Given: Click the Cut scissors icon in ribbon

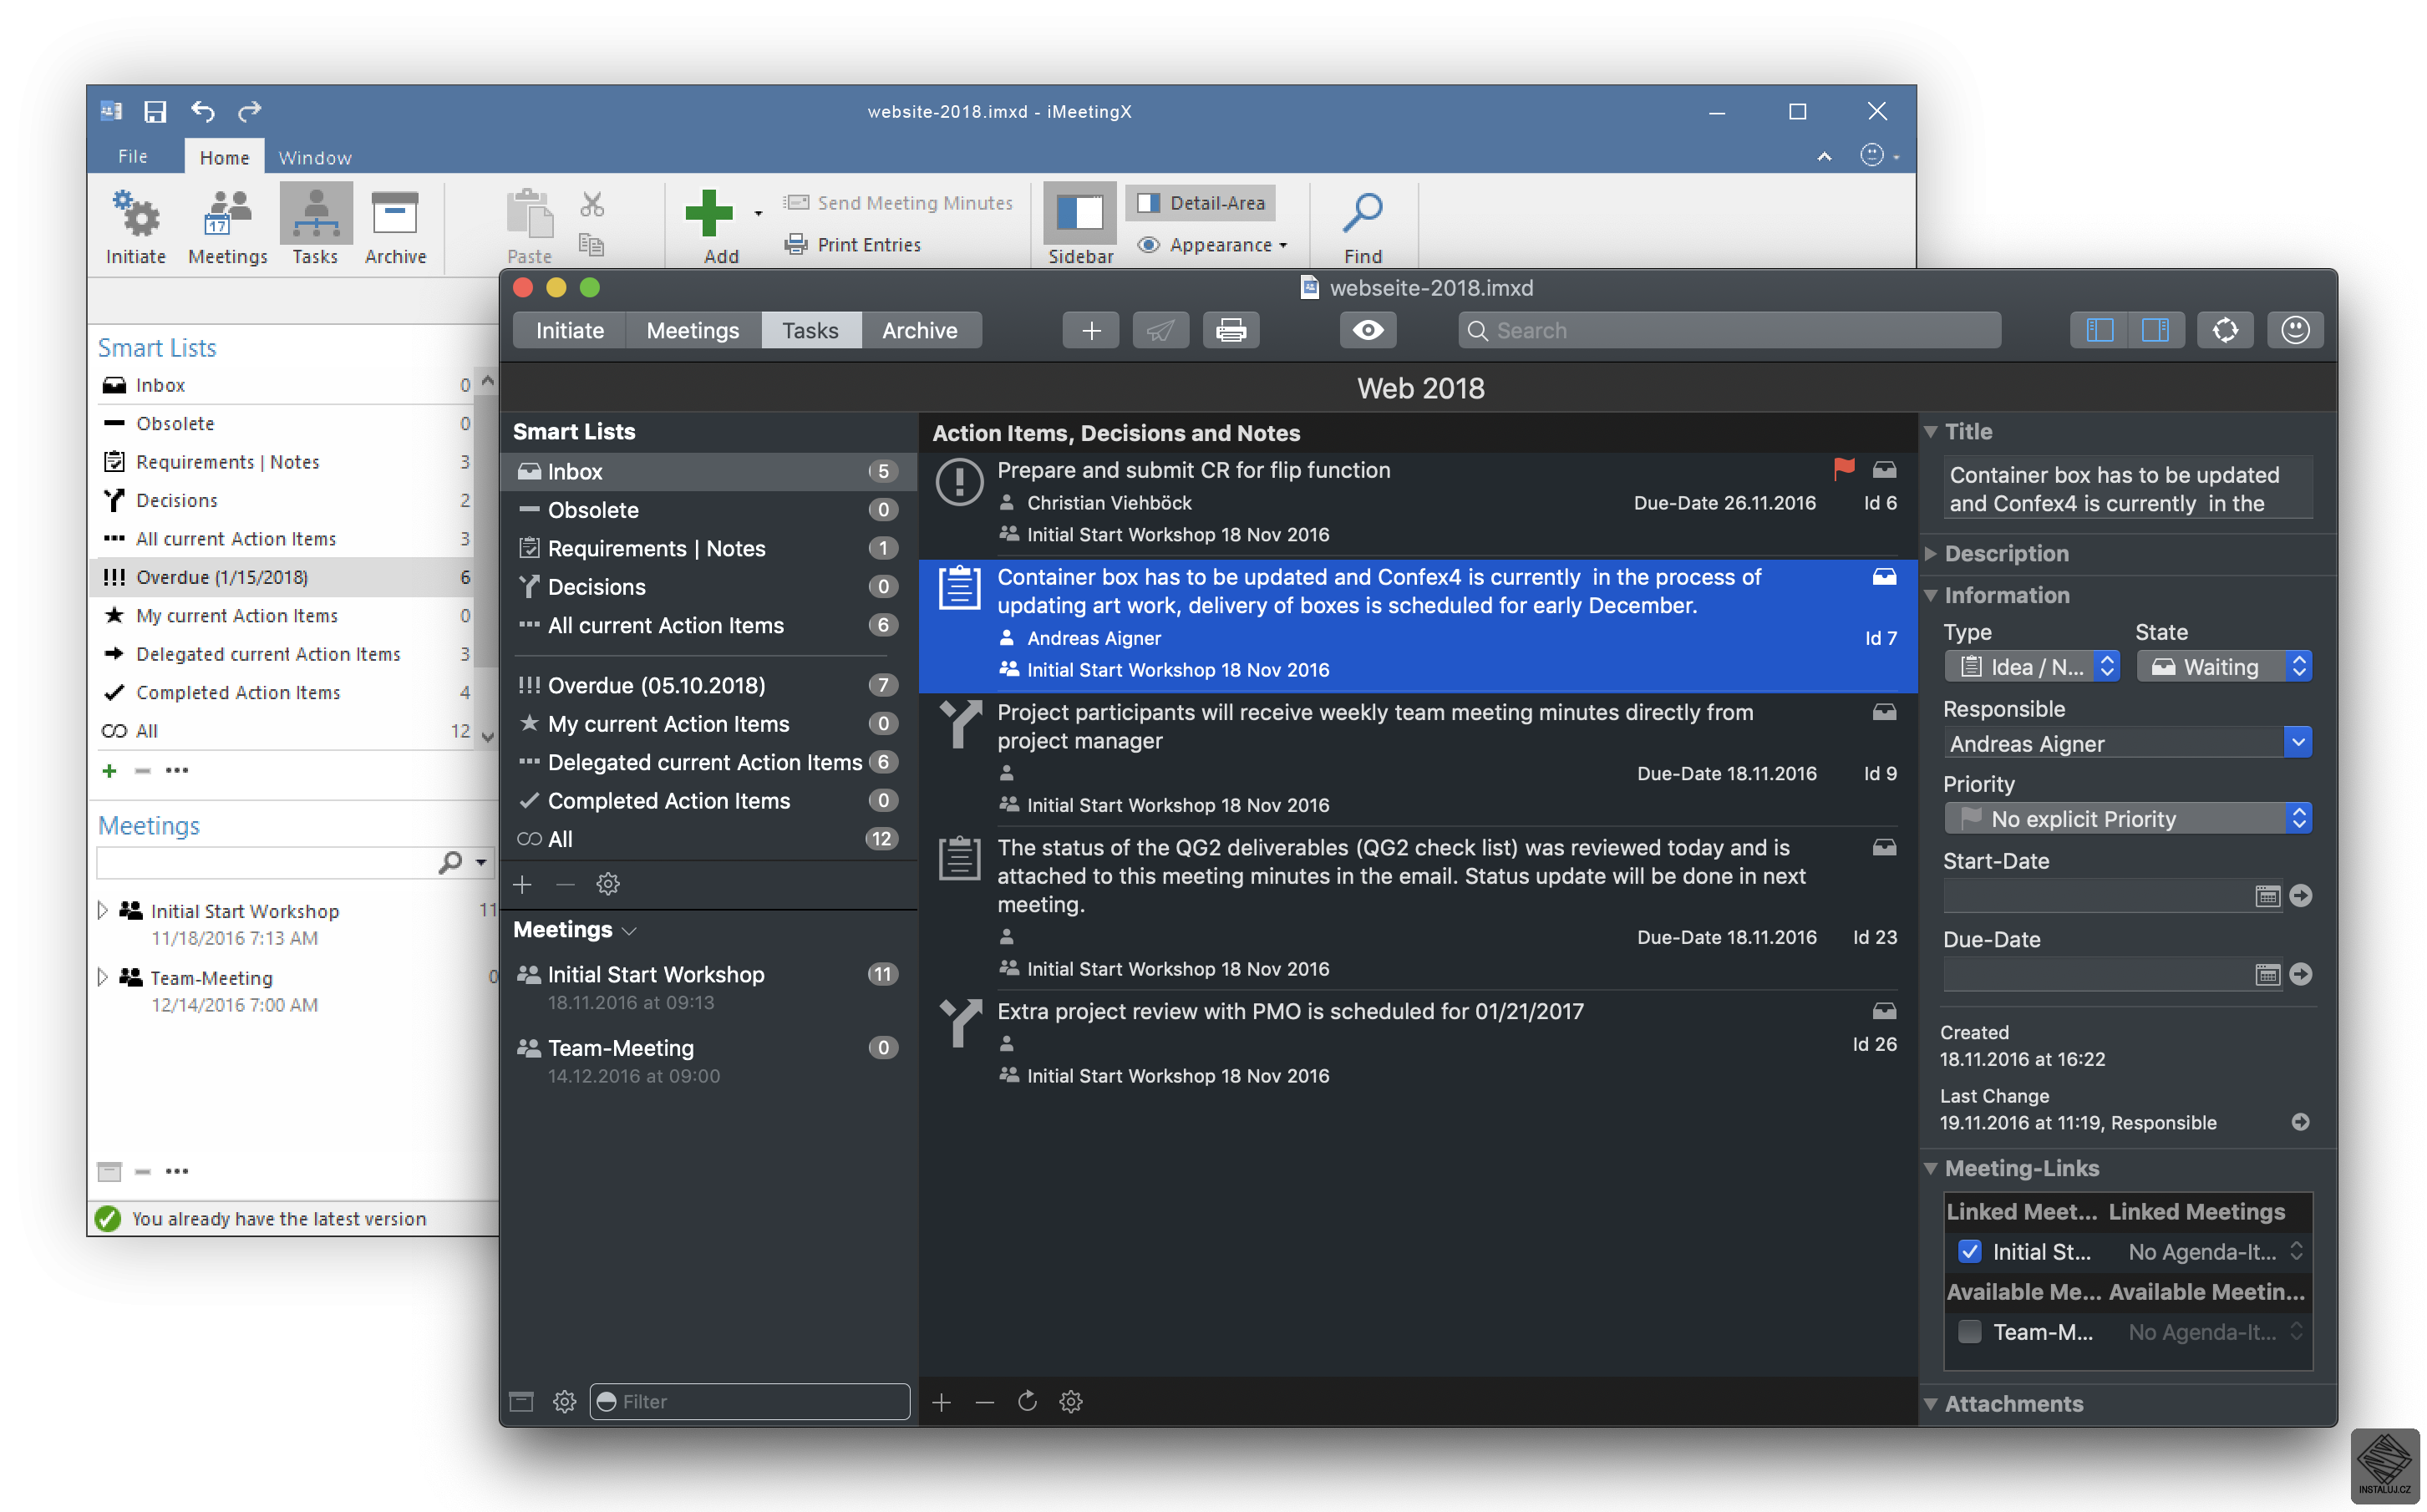Looking at the screenshot, I should tap(592, 204).
